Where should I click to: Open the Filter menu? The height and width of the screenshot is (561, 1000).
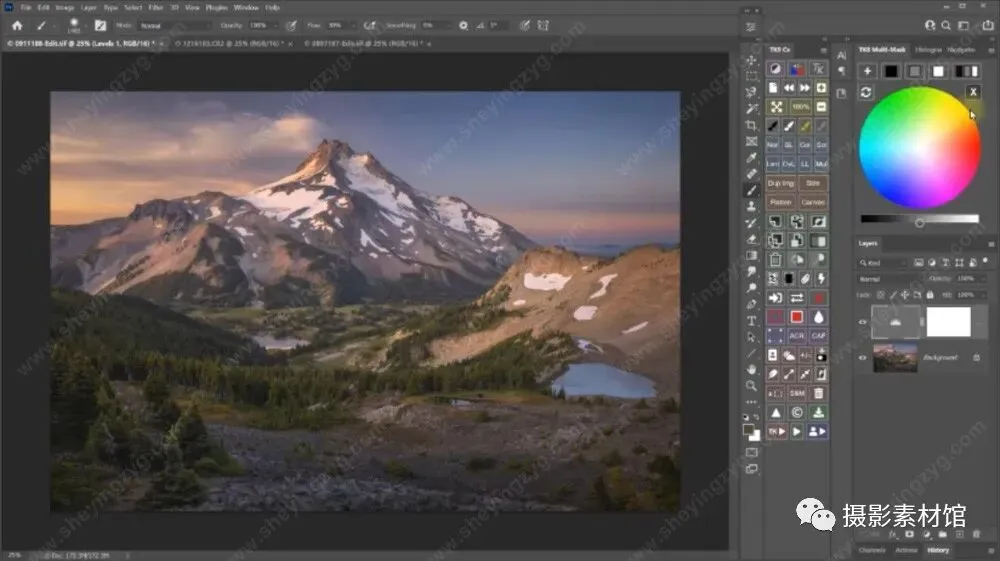tap(156, 8)
